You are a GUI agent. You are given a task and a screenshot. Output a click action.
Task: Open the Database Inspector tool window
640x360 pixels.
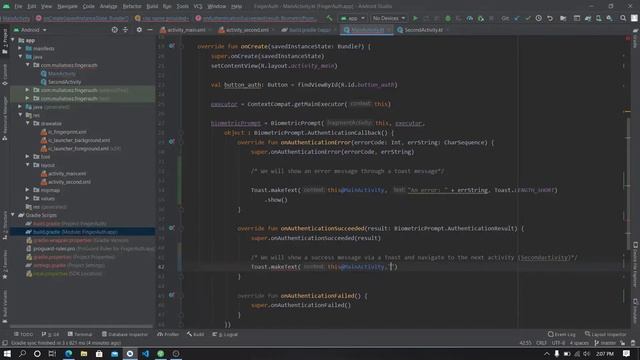click(125, 334)
